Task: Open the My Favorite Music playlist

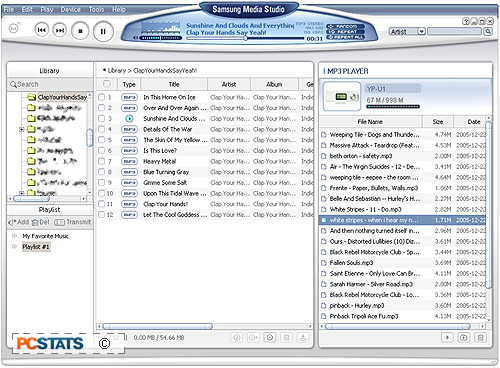Action: [45, 236]
